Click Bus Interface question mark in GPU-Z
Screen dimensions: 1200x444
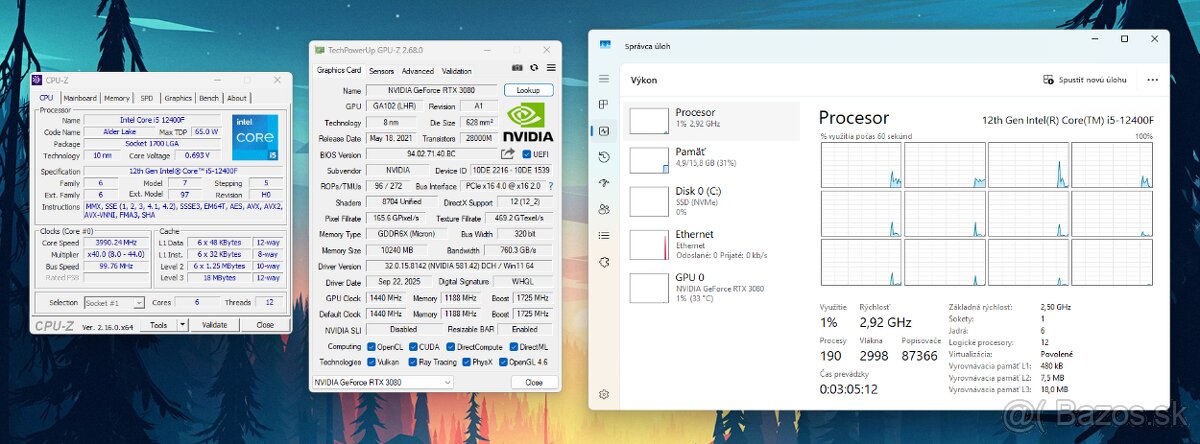pyautogui.click(x=550, y=186)
